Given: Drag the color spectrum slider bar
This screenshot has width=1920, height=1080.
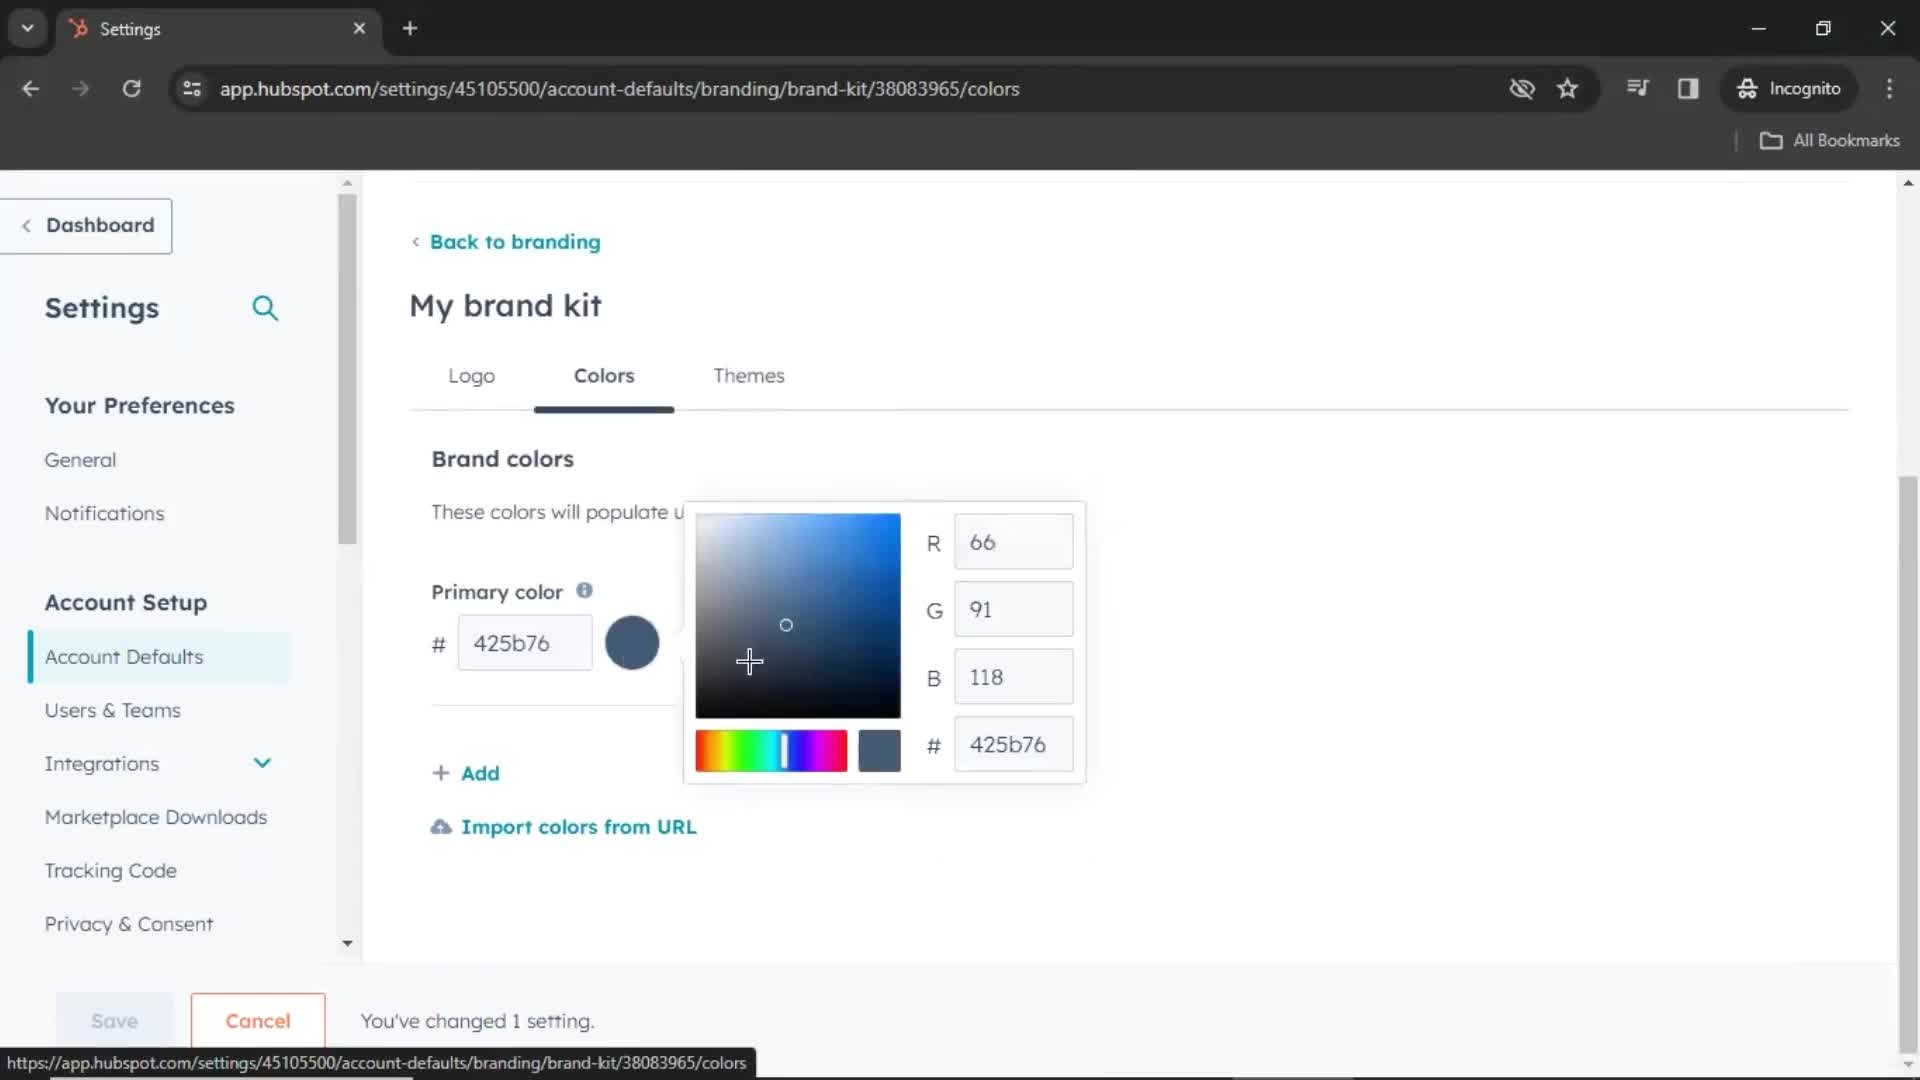Looking at the screenshot, I should pyautogui.click(x=783, y=750).
